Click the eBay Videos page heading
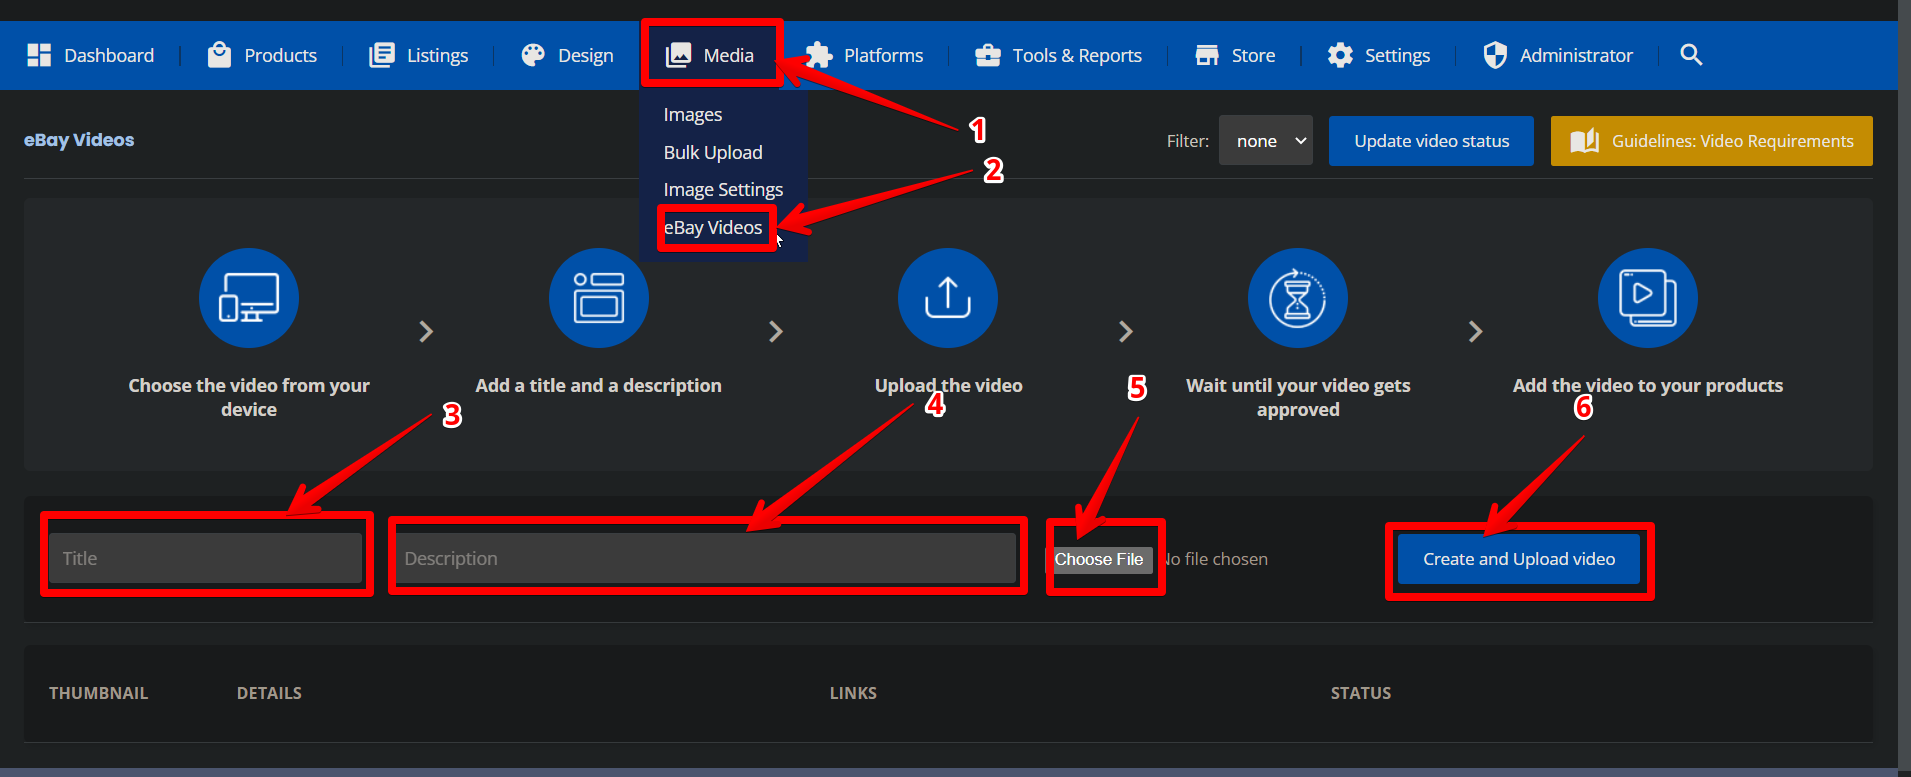1911x777 pixels. [x=79, y=140]
